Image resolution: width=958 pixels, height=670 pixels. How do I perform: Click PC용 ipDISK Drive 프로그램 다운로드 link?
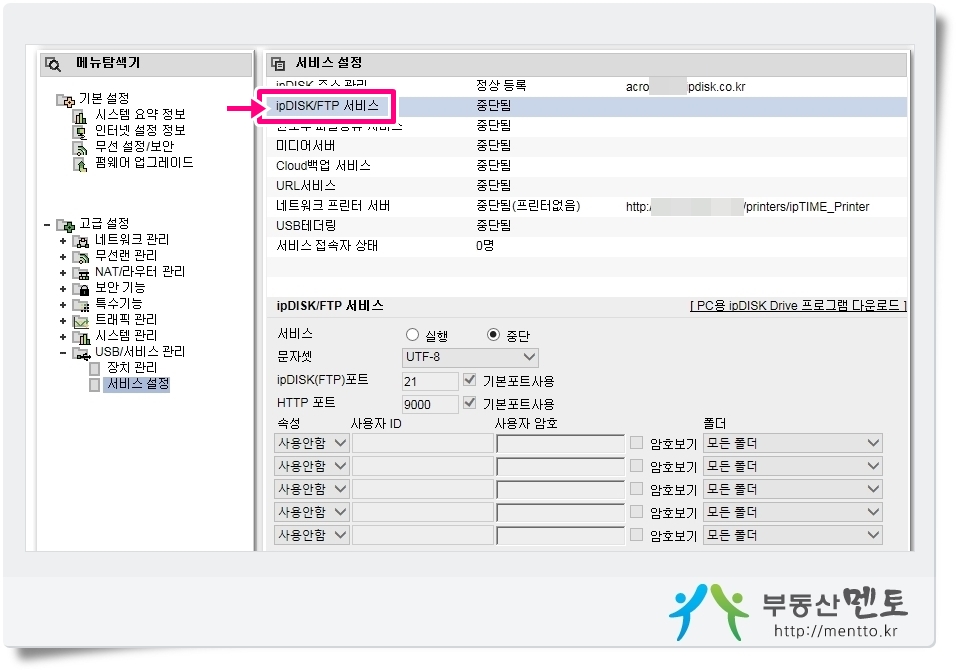[x=798, y=305]
